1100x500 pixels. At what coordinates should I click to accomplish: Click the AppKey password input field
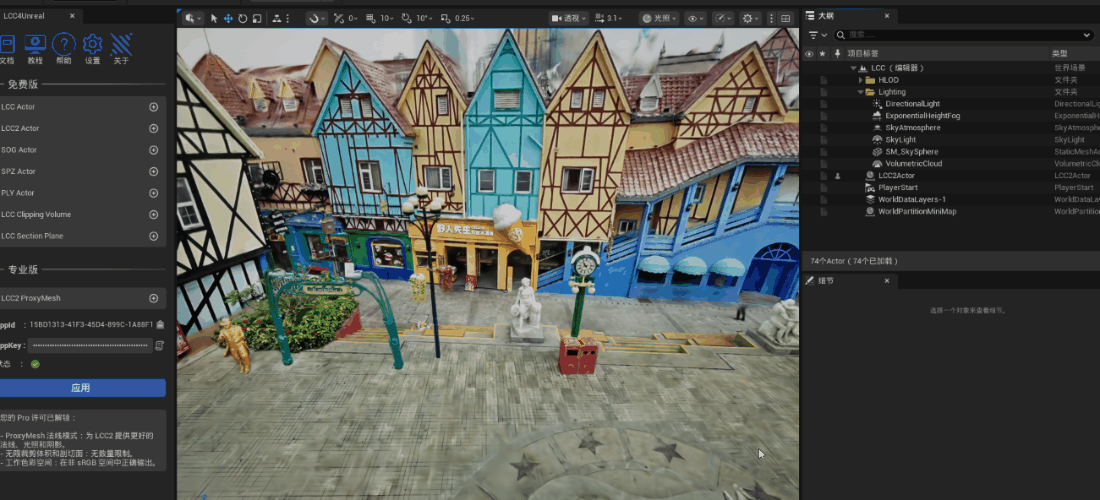(91, 345)
